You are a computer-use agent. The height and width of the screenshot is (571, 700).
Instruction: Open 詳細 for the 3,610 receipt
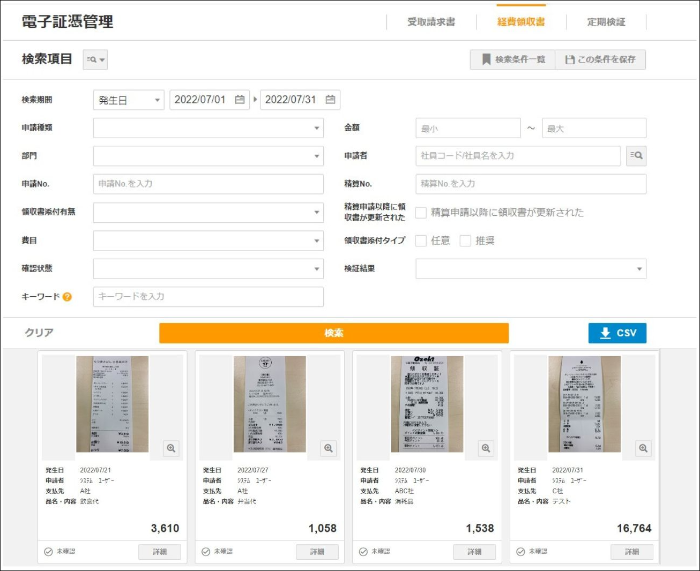(x=159, y=552)
